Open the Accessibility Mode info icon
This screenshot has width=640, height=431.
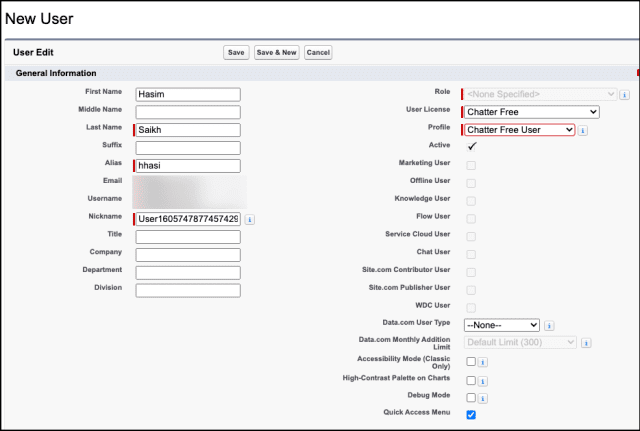pyautogui.click(x=483, y=362)
